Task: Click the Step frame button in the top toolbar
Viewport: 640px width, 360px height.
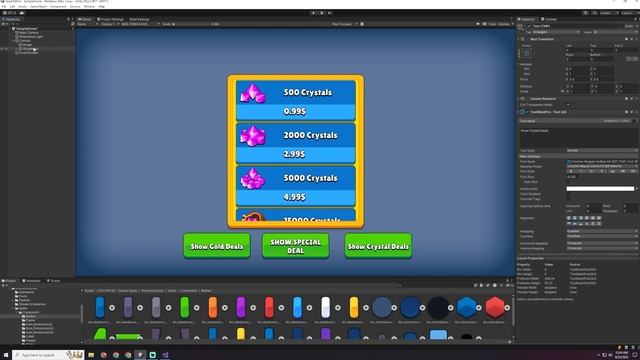Action: (330, 13)
